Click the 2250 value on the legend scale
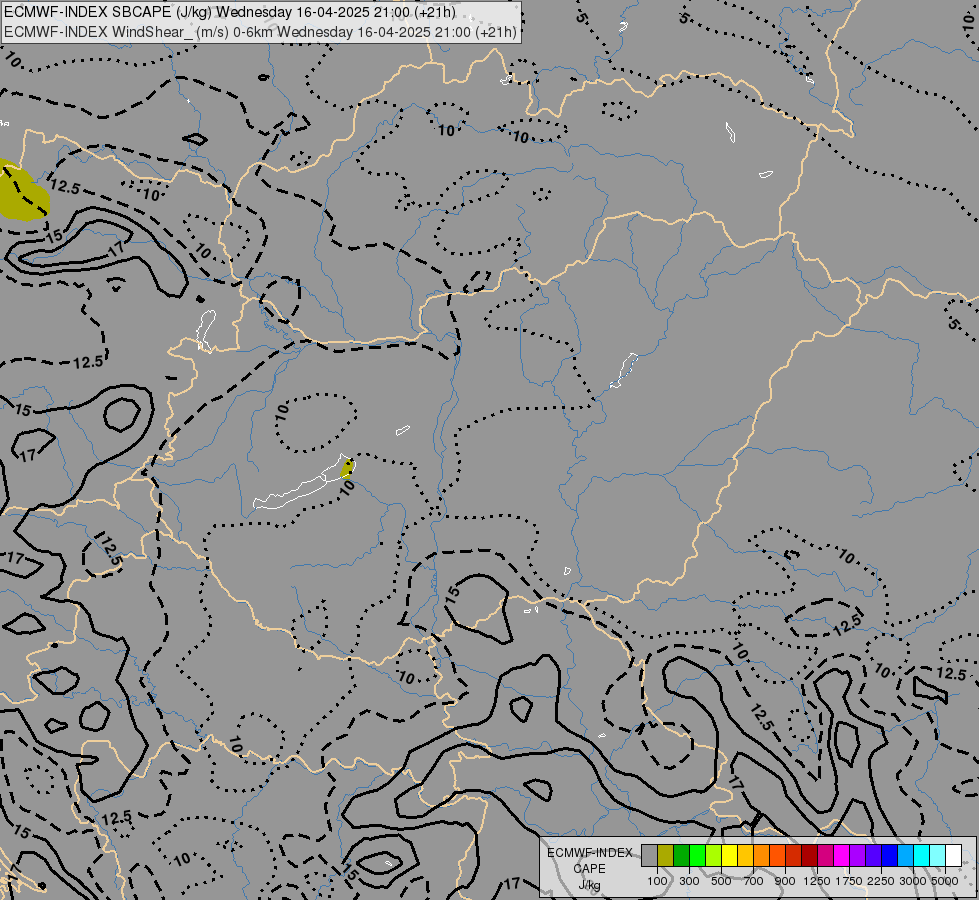979x900 pixels. point(881,881)
